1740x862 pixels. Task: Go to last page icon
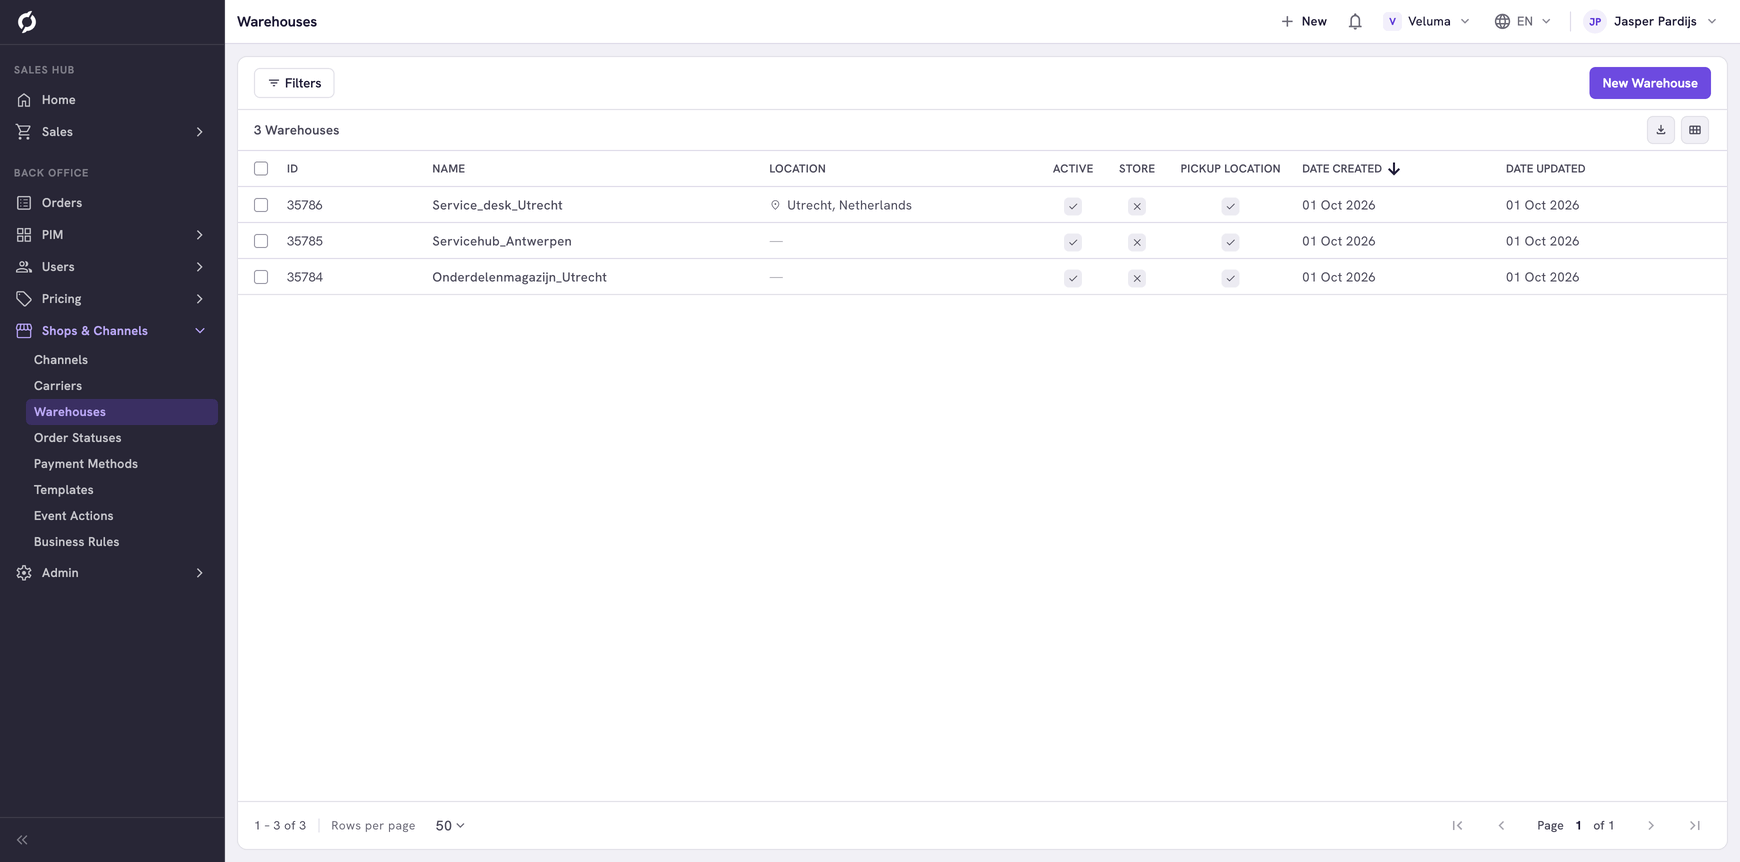1695,826
